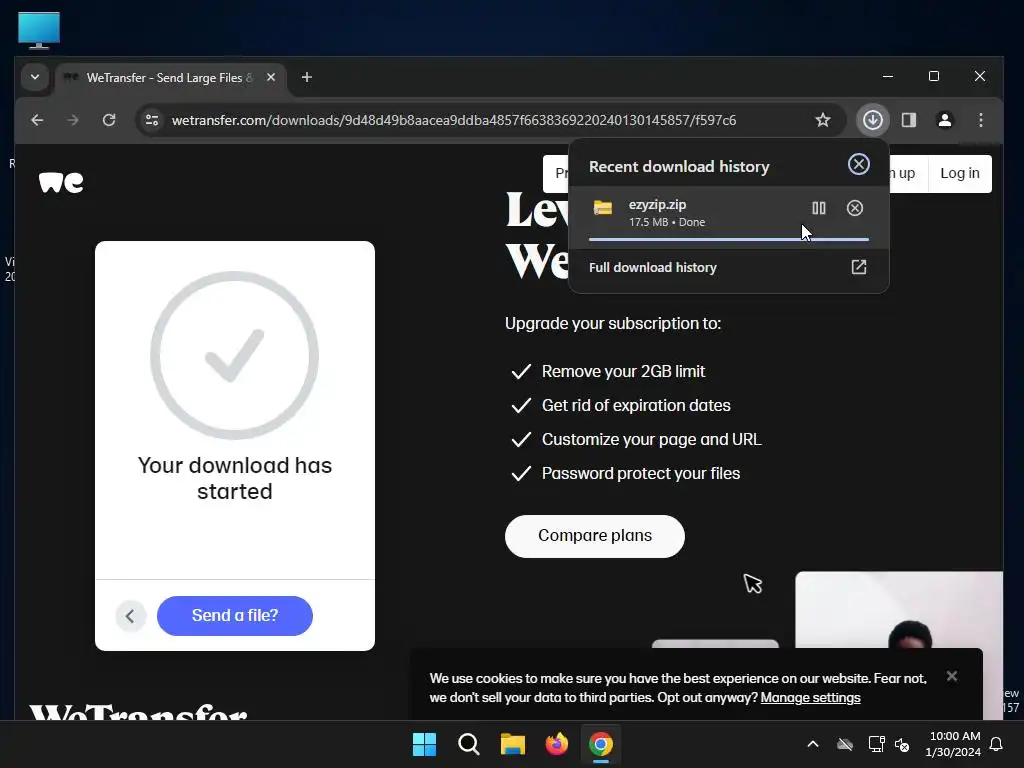Click 'Get rid of expiration dates' text

click(635, 406)
